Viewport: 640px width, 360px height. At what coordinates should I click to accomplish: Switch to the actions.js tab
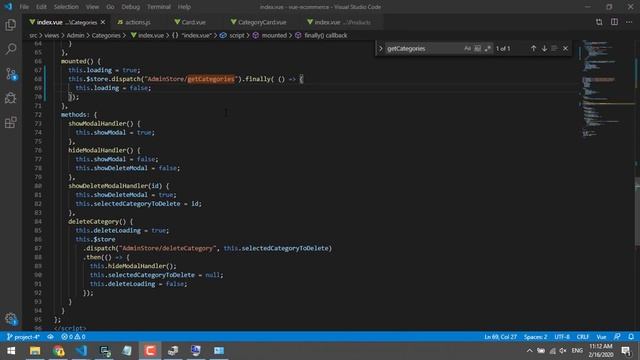tap(137, 22)
